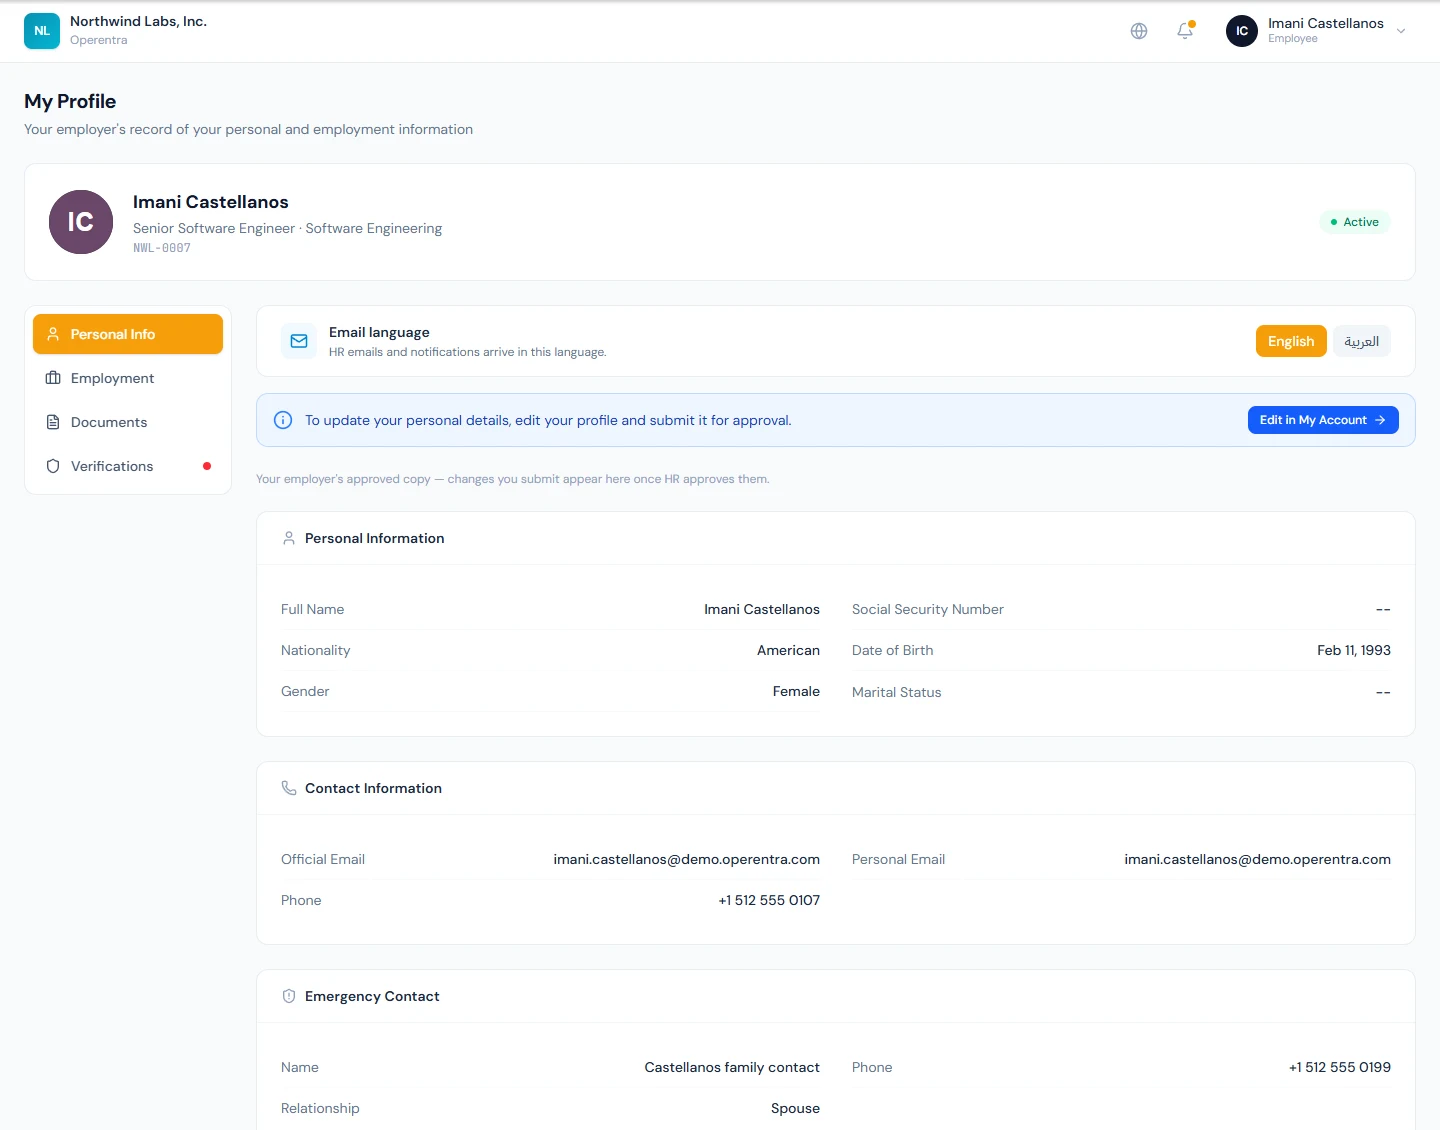Click Northwind Labs, Inc. company name

pos(138,21)
